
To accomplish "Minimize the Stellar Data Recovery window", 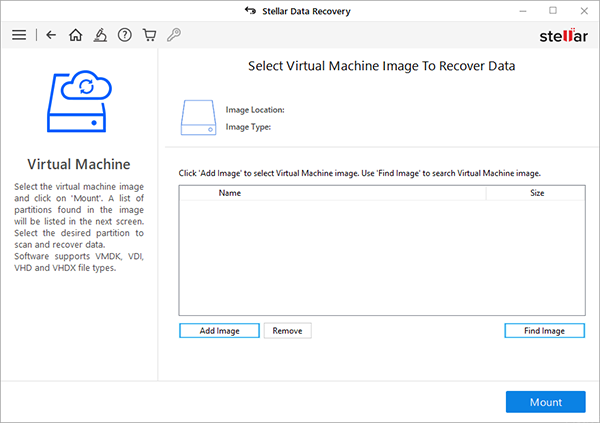I will [x=523, y=11].
